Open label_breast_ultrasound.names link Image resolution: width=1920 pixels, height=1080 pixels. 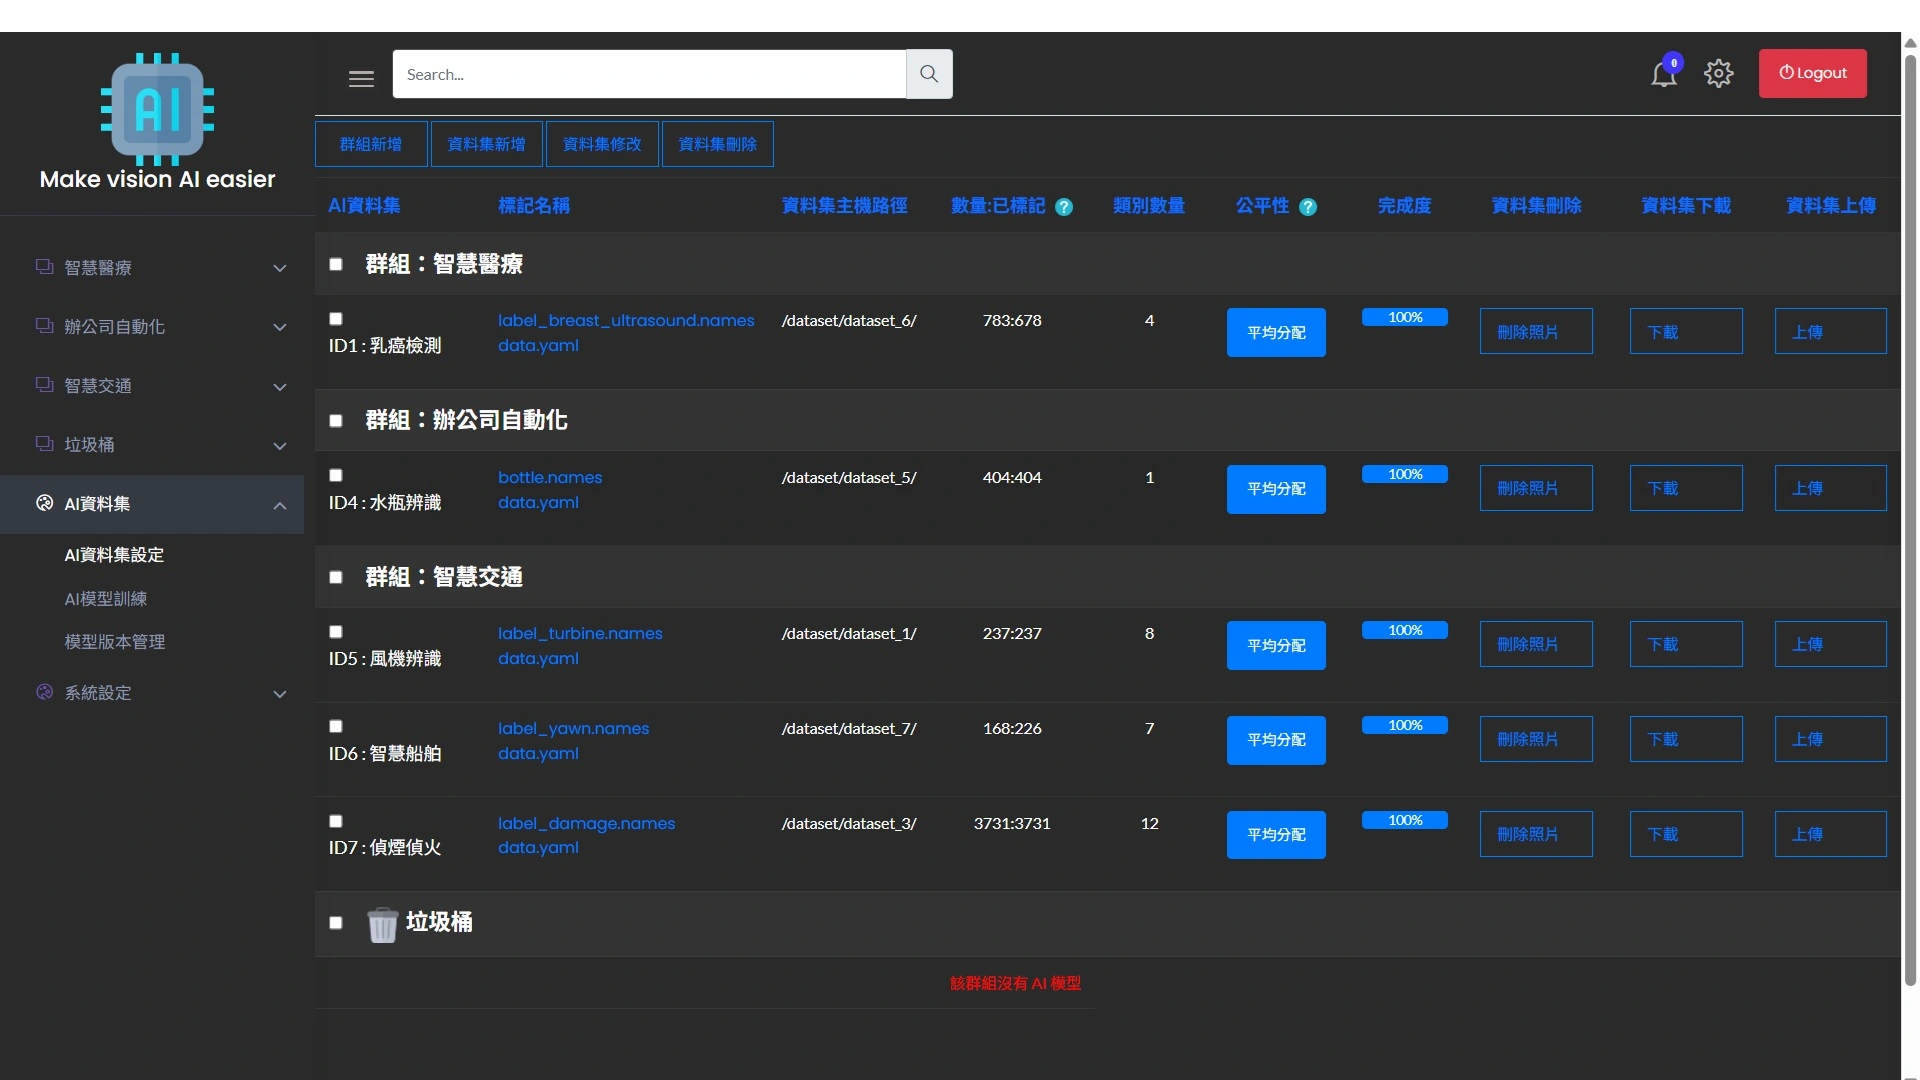click(626, 320)
